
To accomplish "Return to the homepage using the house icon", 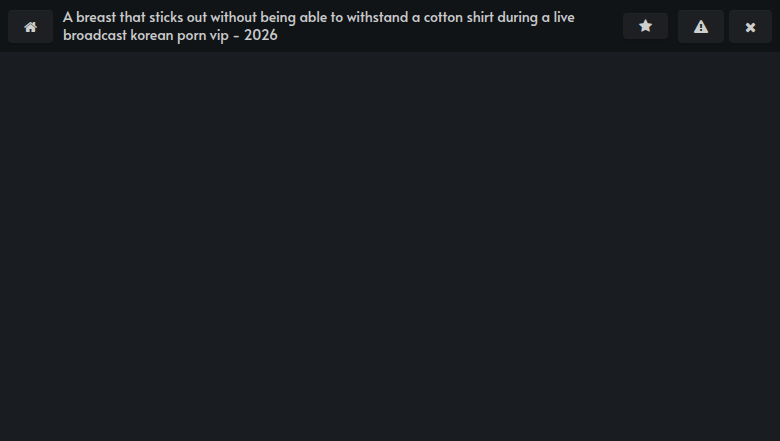I will [x=30, y=27].
